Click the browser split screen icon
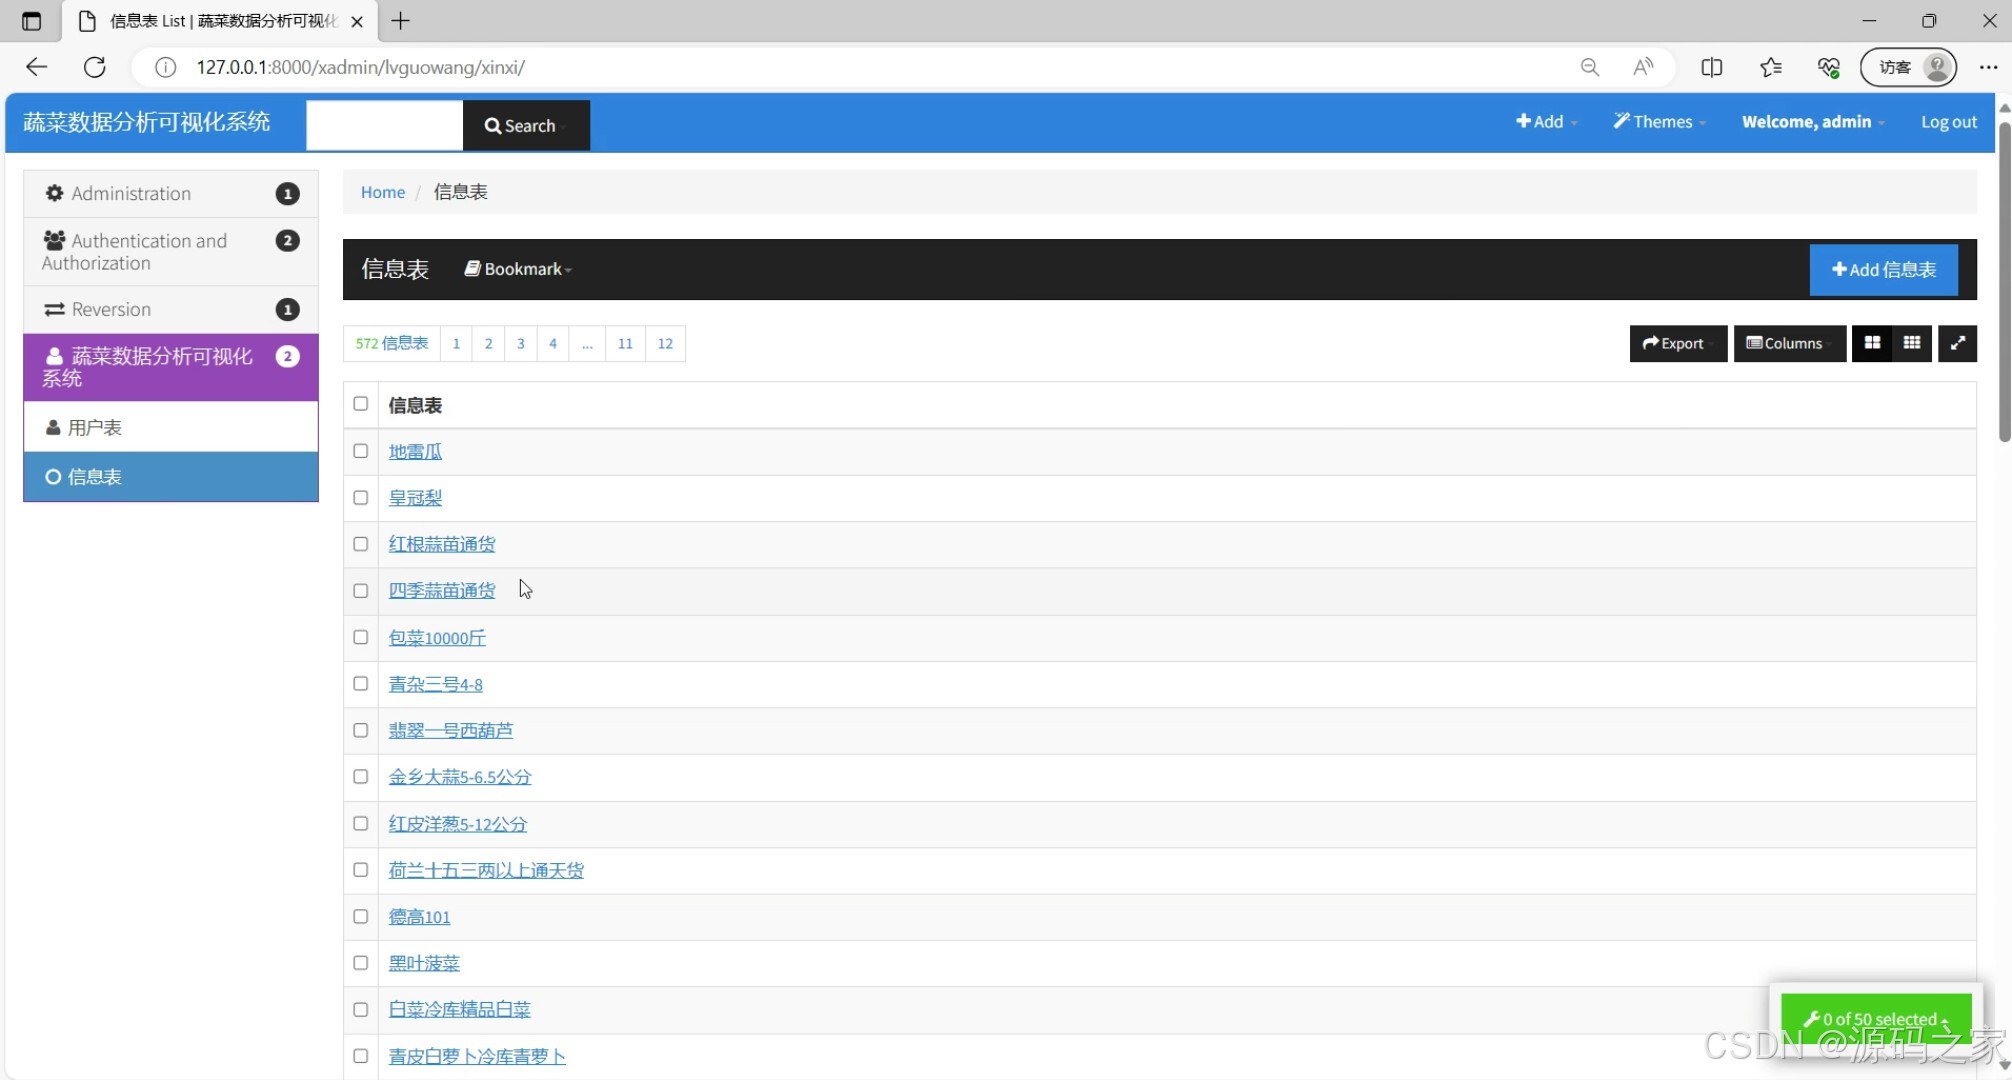This screenshot has width=2012, height=1080. 1711,67
